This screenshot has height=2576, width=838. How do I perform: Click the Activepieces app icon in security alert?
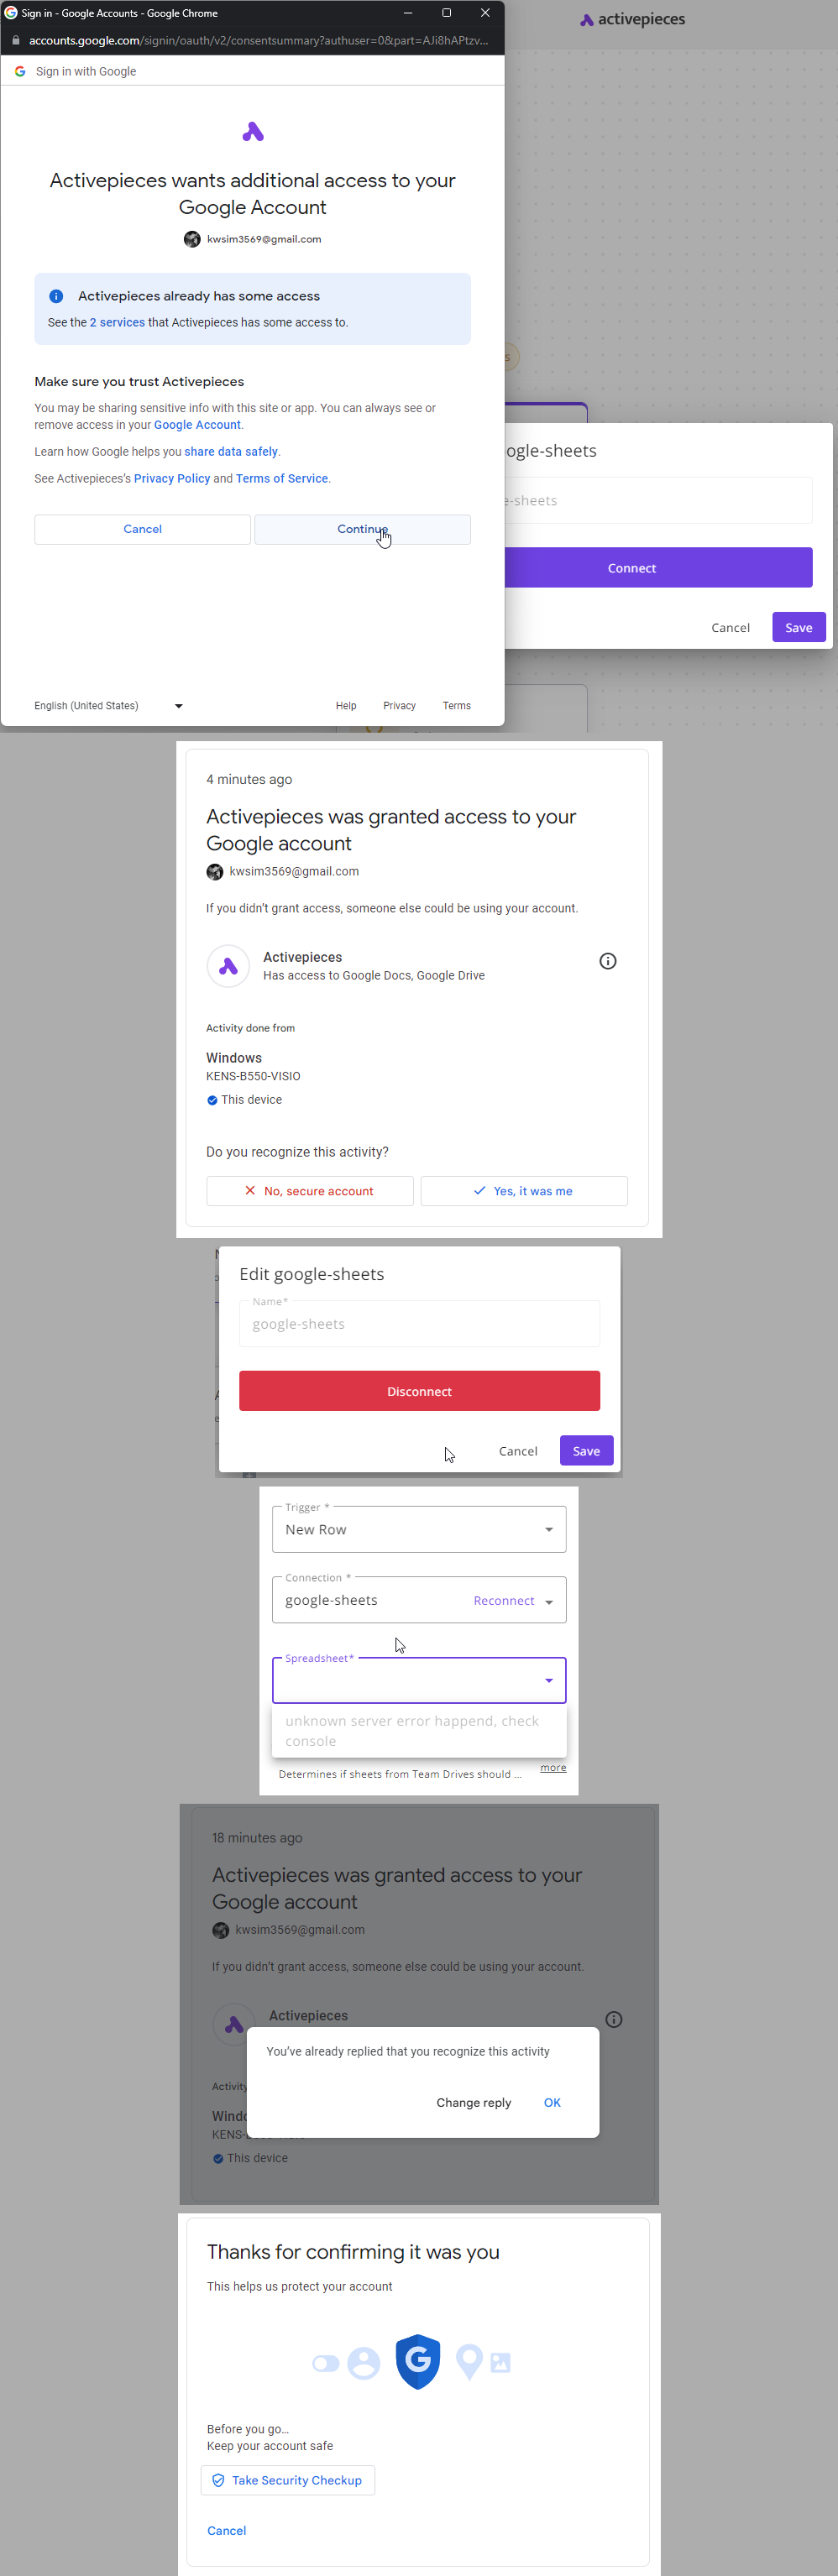pyautogui.click(x=228, y=966)
